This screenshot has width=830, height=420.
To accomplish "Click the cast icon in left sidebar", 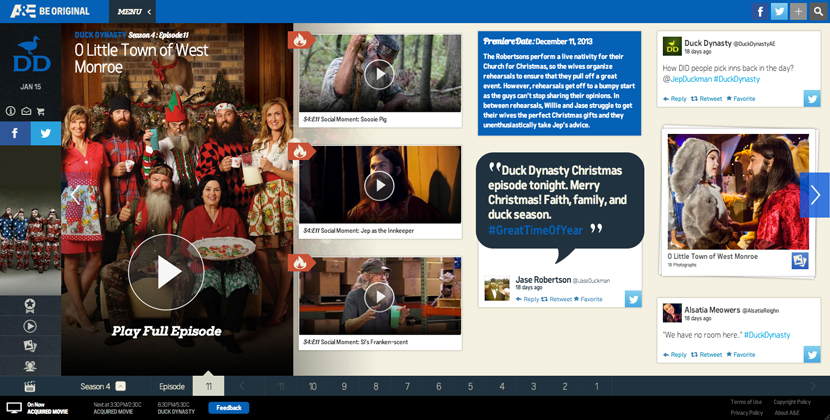I will pos(30,365).
